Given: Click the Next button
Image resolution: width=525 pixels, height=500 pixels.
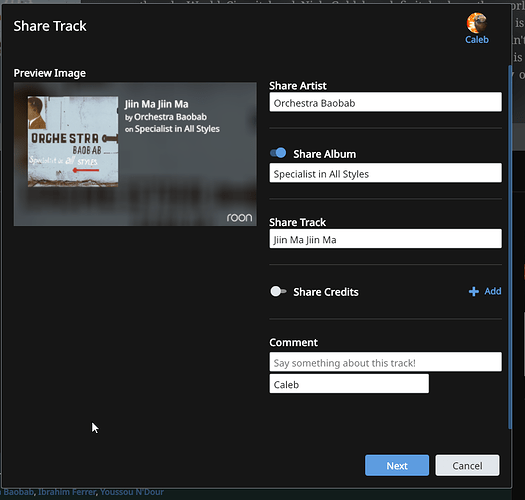Looking at the screenshot, I should click(x=397, y=465).
